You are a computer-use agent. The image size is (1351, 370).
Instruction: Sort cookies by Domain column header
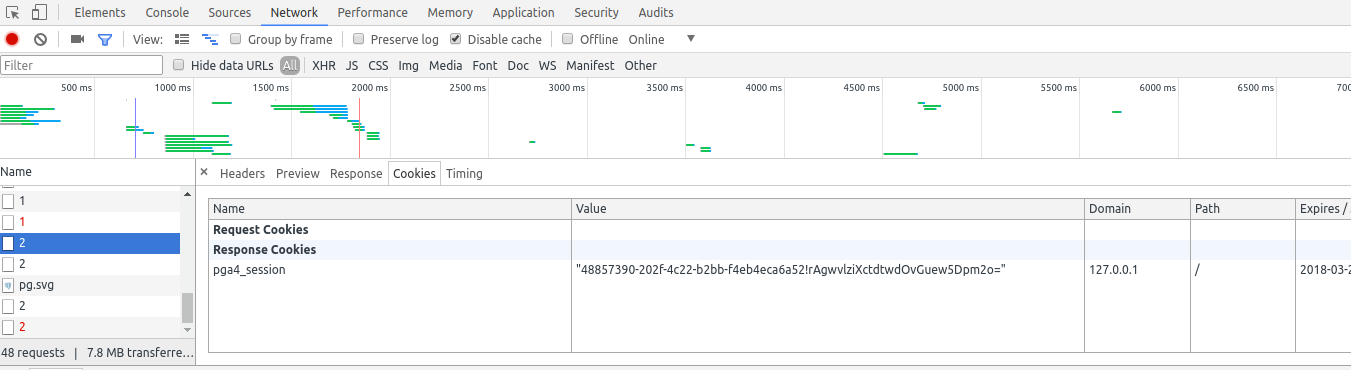click(1138, 209)
